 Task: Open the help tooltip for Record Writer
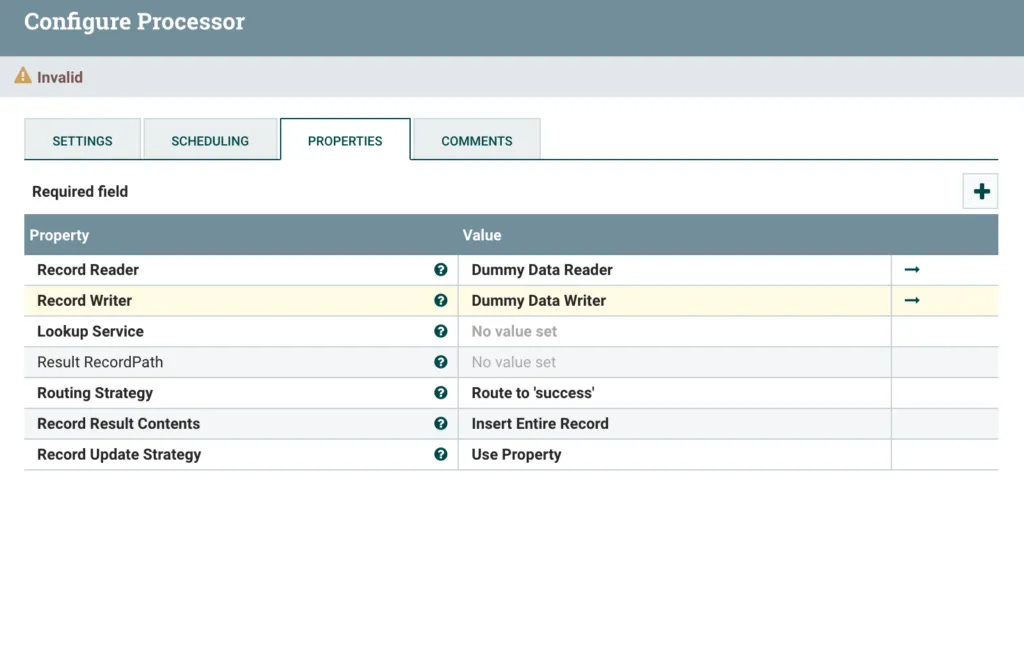(440, 300)
